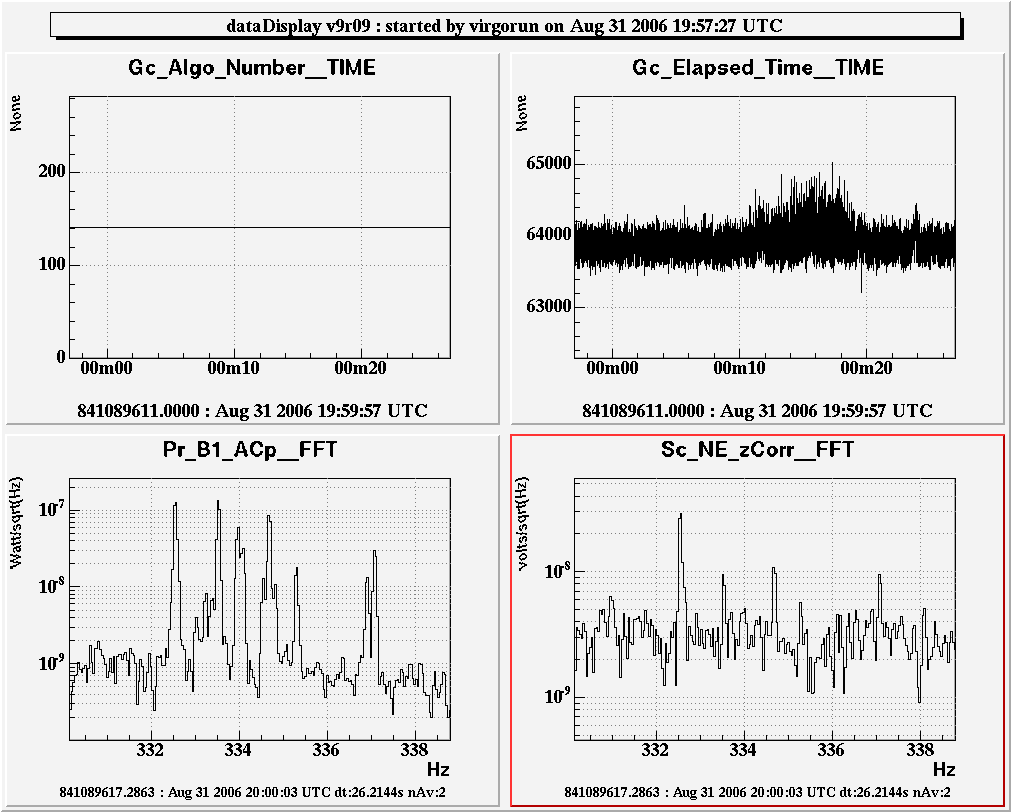Select the Sc_NE_zCorr__FFT plot title
1011x812 pixels.
pos(758,450)
